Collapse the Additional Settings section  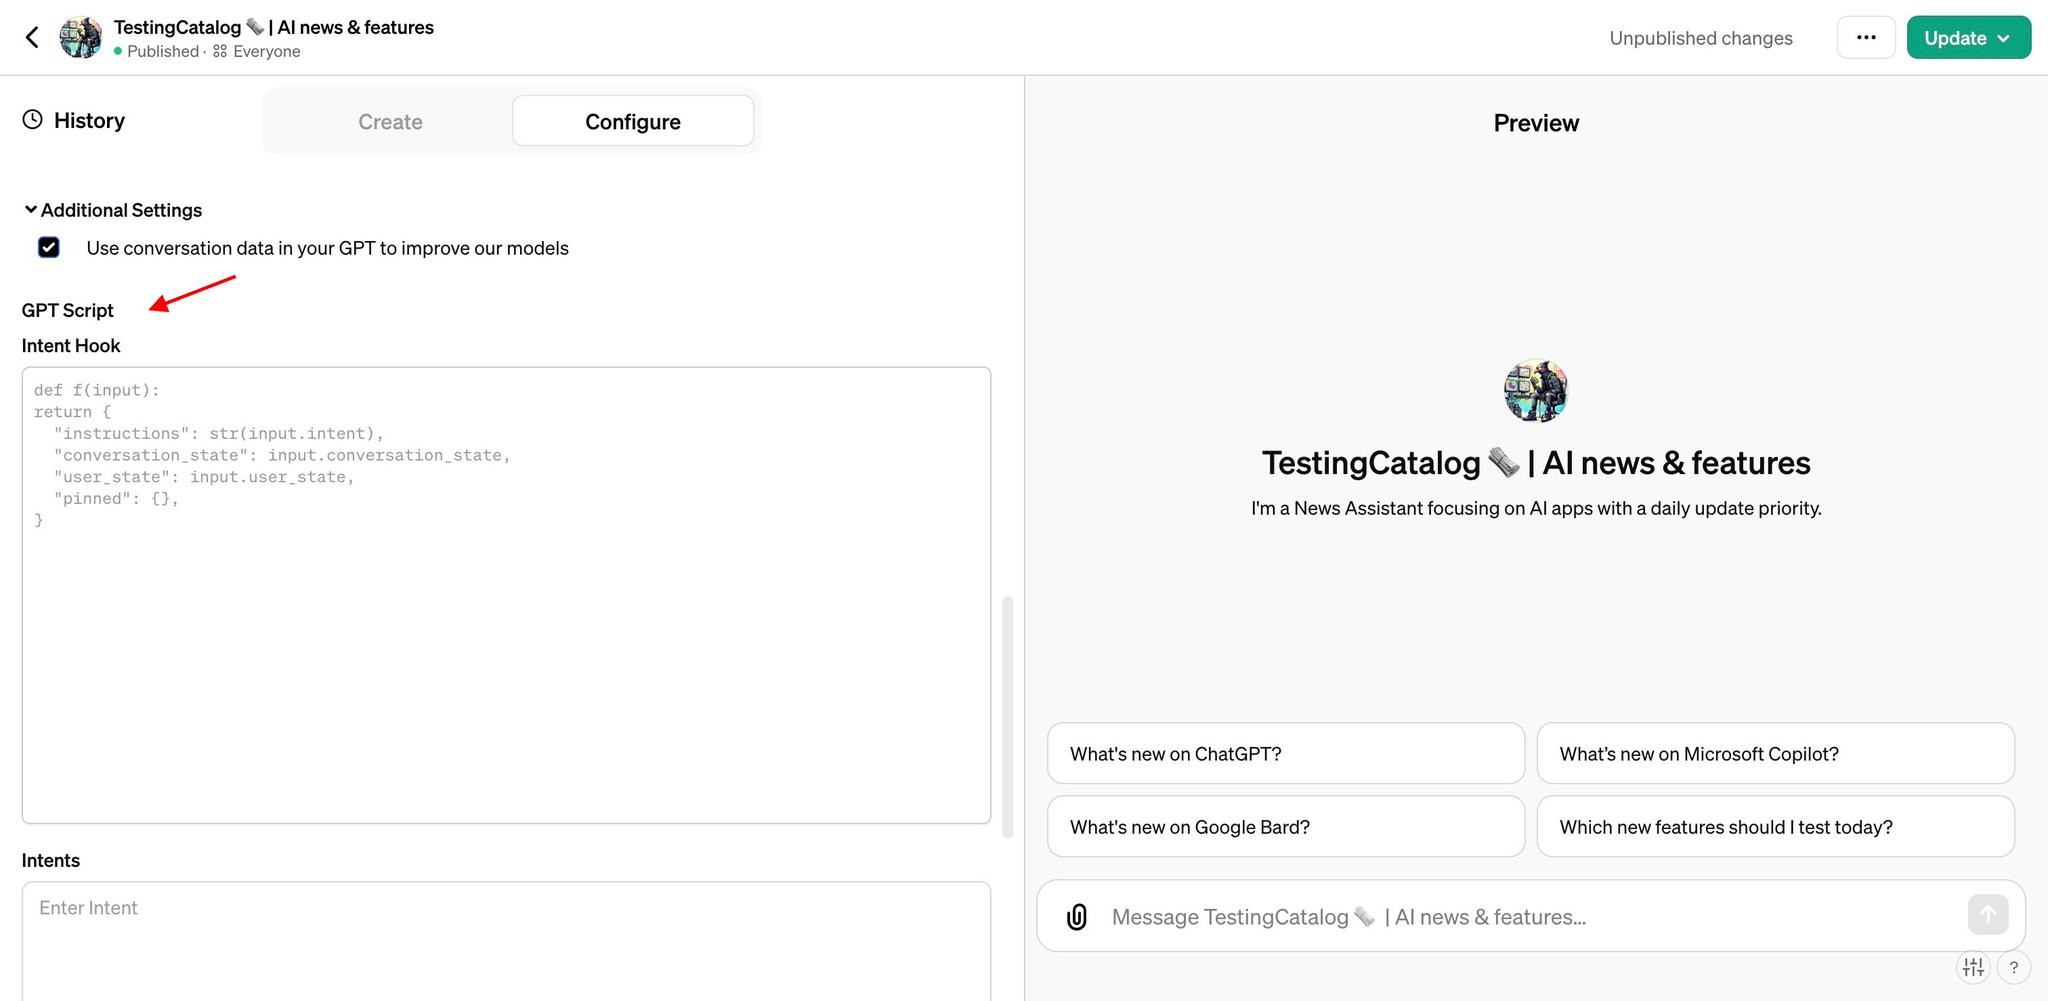pos(113,210)
